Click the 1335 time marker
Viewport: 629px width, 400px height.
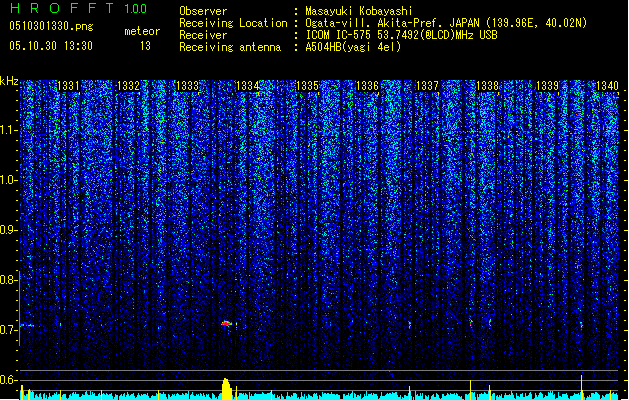307,86
